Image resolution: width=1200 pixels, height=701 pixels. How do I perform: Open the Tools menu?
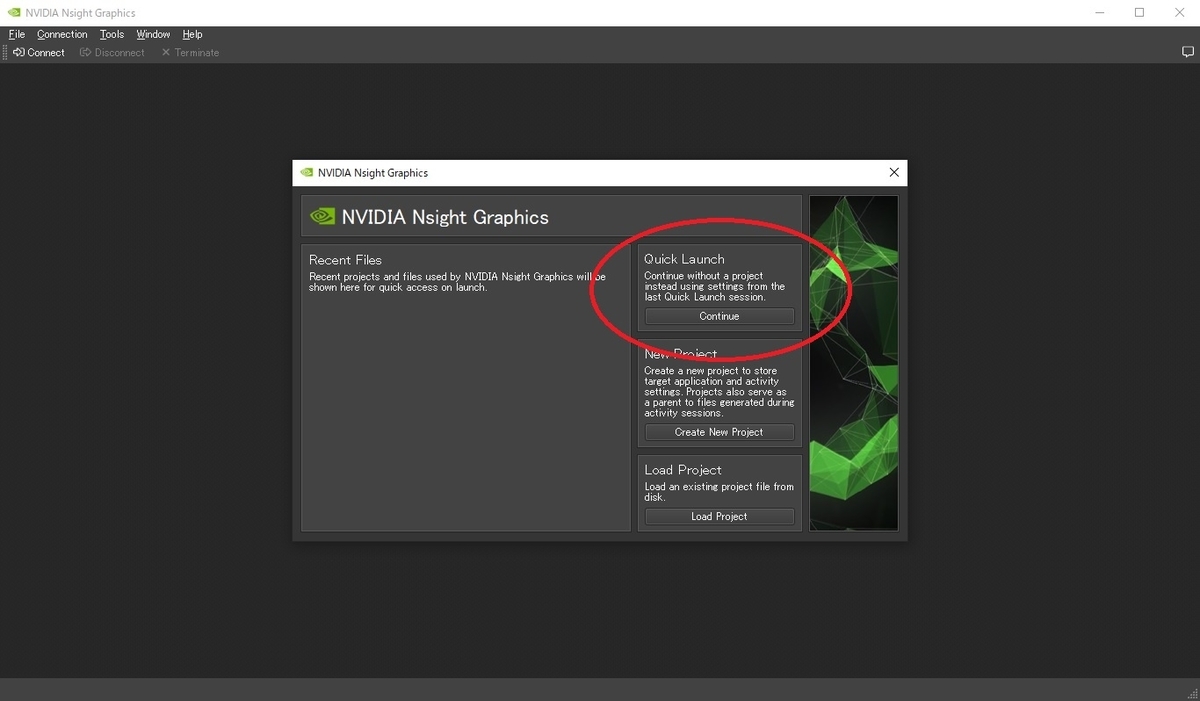click(x=112, y=34)
